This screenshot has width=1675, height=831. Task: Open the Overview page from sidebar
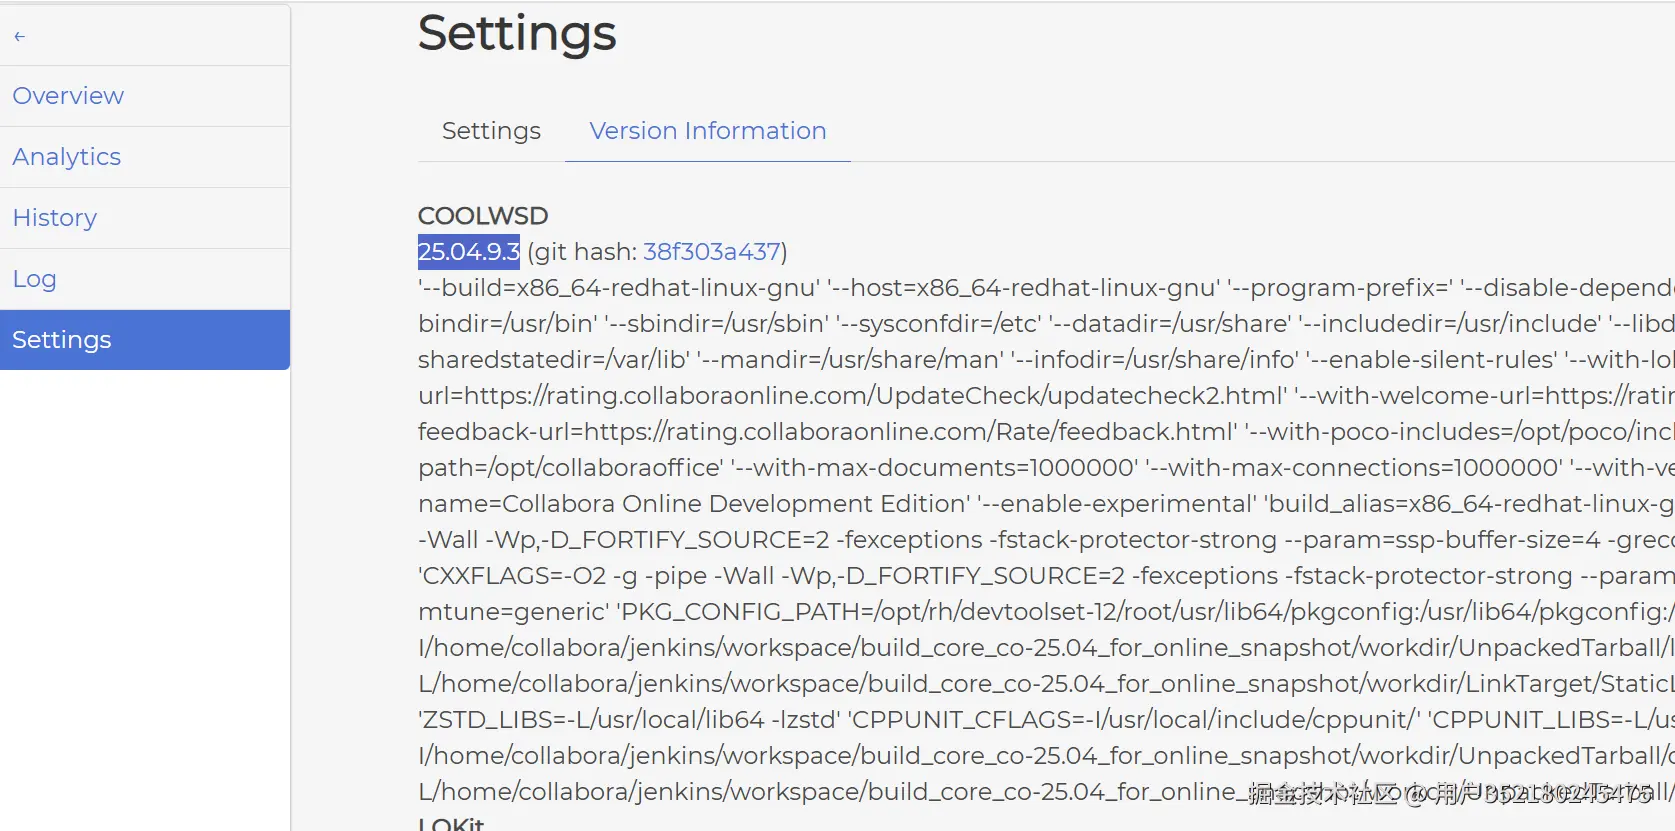coord(68,96)
